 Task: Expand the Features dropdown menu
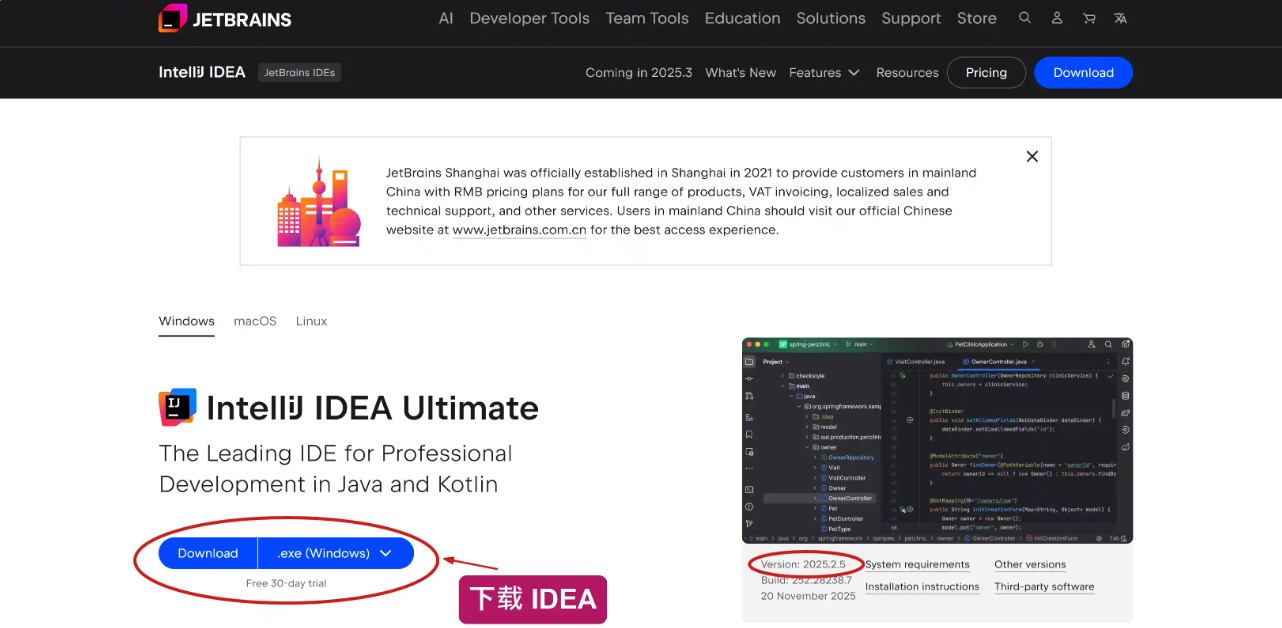coord(824,73)
